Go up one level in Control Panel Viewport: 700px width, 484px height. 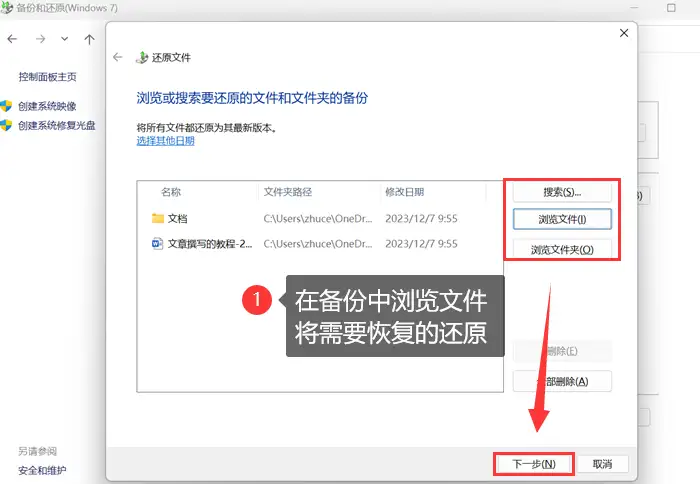[89, 39]
